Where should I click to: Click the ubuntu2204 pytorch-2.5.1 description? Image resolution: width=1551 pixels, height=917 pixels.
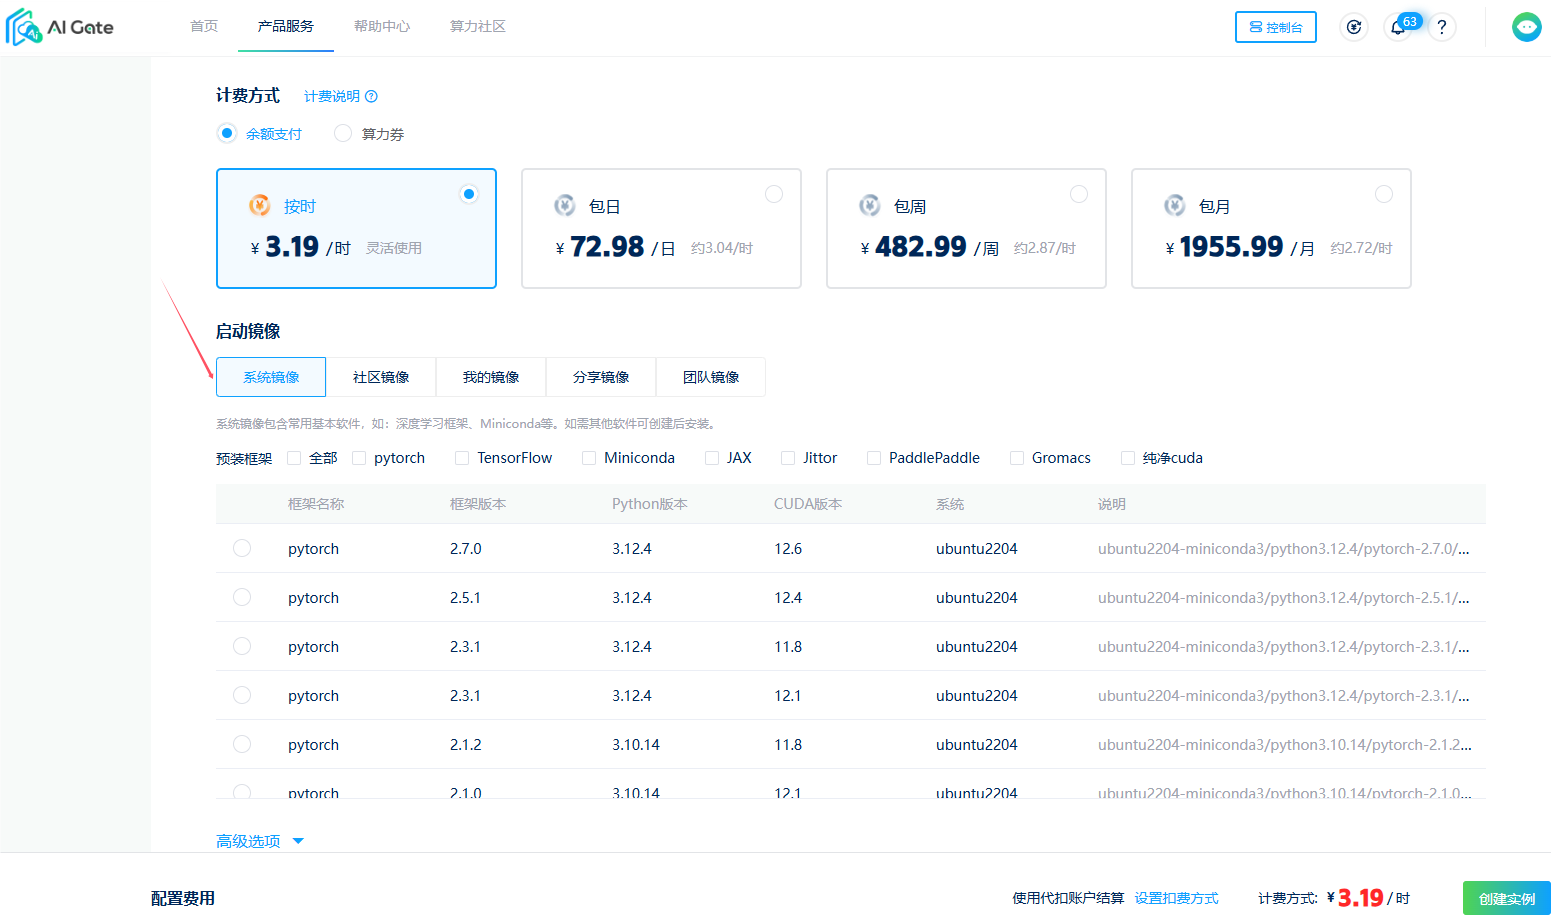pos(1284,597)
